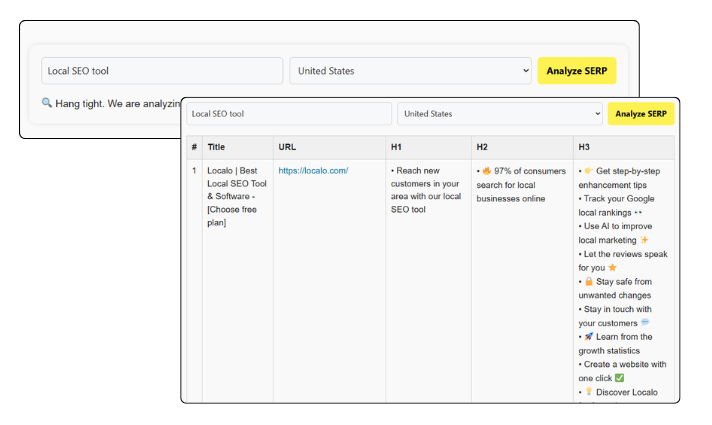The image size is (712, 425).
Task: Click green checkmark after 'one click'
Action: (619, 378)
